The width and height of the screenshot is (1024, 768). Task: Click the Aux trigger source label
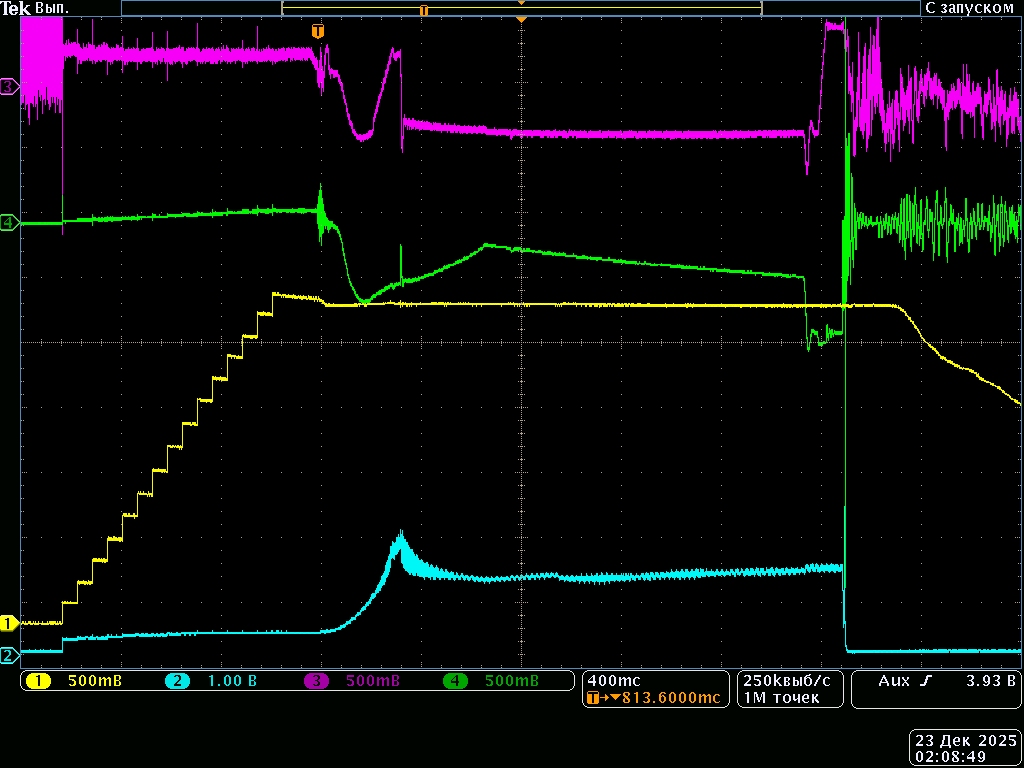[893, 681]
